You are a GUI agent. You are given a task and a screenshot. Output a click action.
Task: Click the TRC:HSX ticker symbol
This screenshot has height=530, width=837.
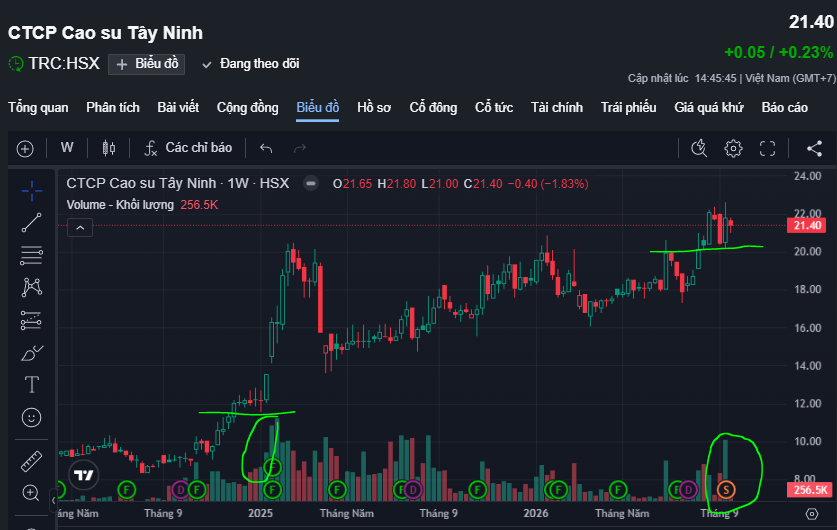click(x=64, y=64)
